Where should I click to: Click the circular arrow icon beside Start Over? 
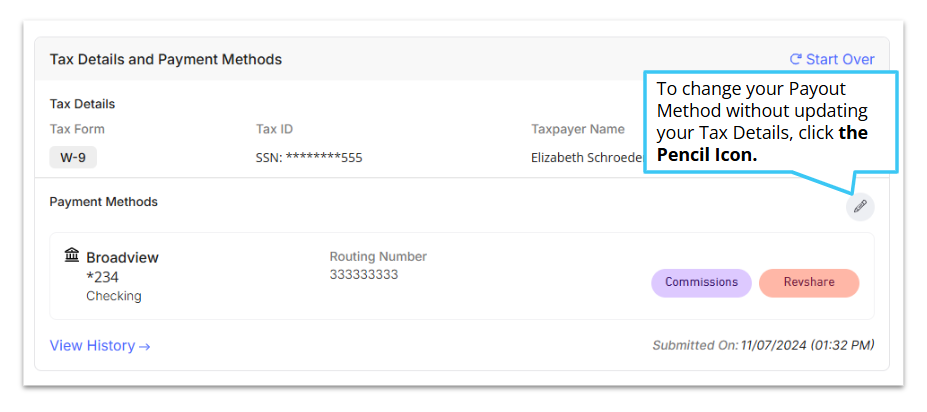coord(796,59)
